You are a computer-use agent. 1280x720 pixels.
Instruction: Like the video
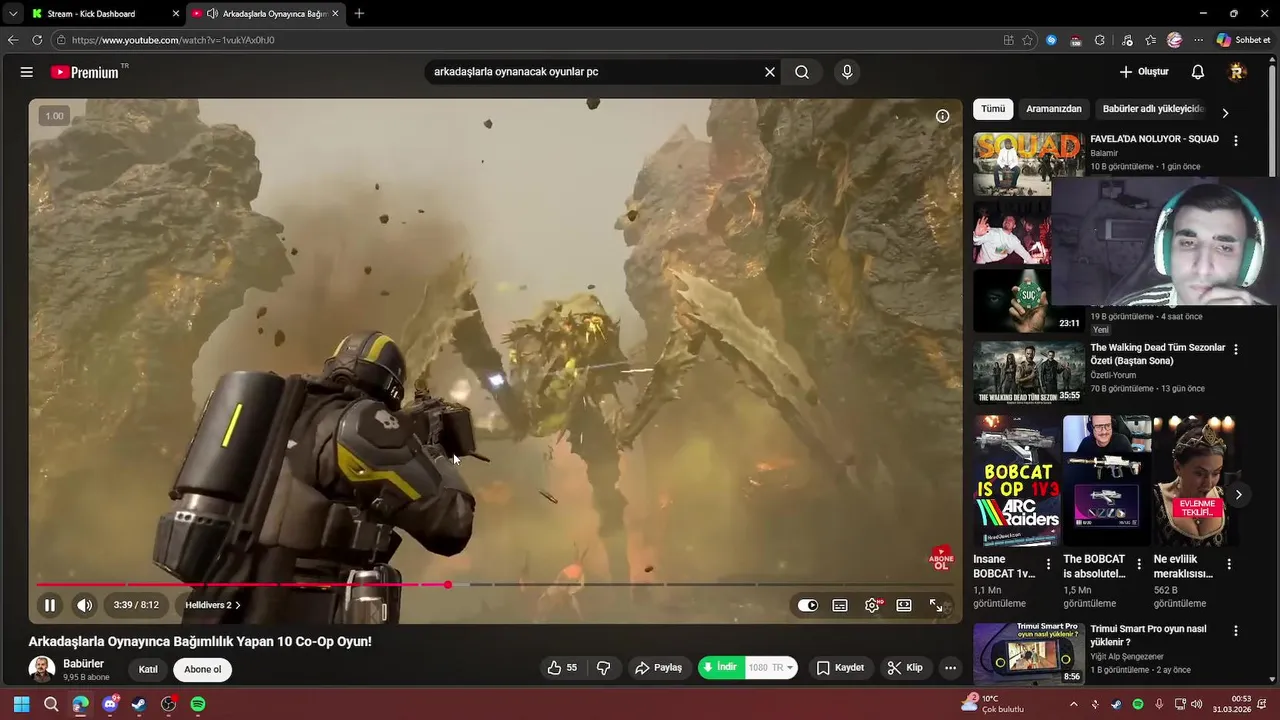(x=563, y=668)
